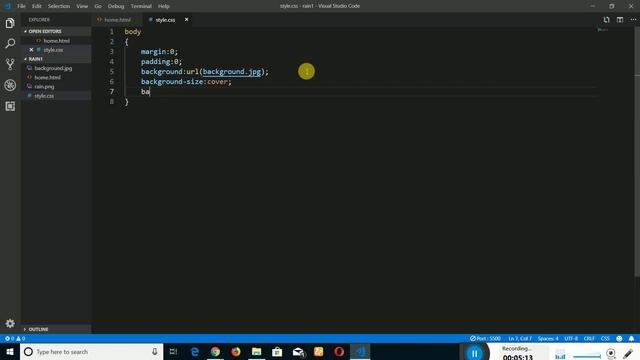Open the Go menu

click(x=98, y=6)
